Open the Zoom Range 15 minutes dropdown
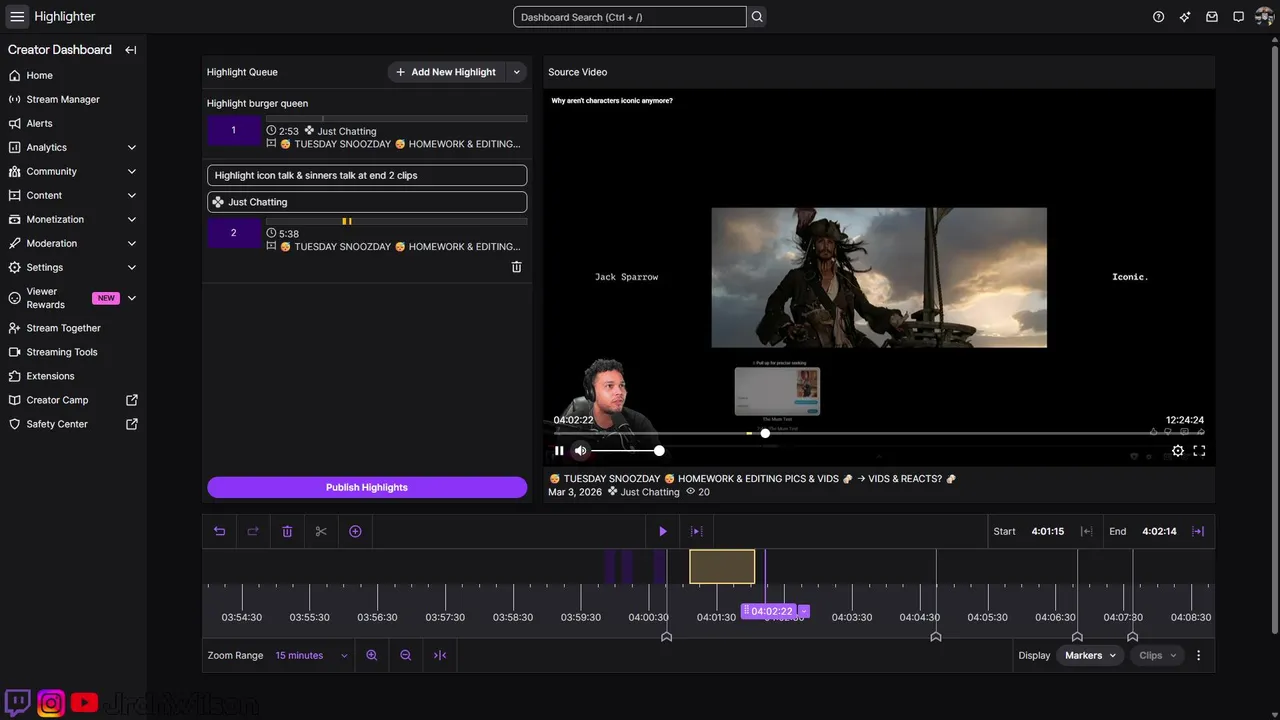This screenshot has height=720, width=1280. pyautogui.click(x=312, y=655)
